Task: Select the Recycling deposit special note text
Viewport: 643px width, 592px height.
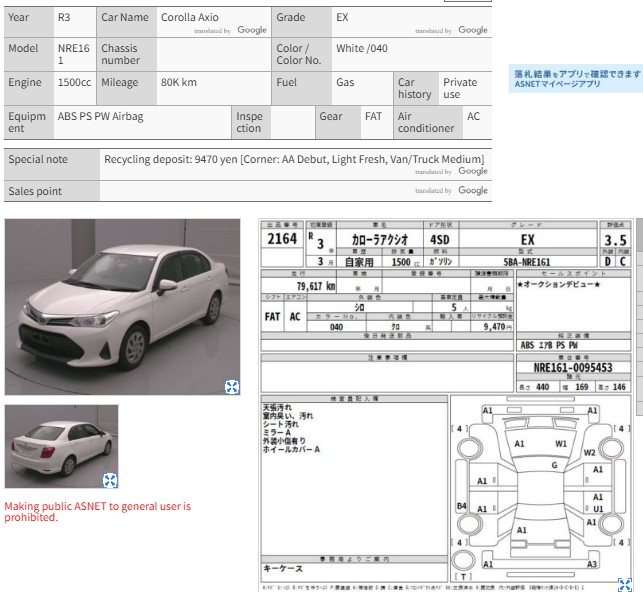Action: point(294,159)
